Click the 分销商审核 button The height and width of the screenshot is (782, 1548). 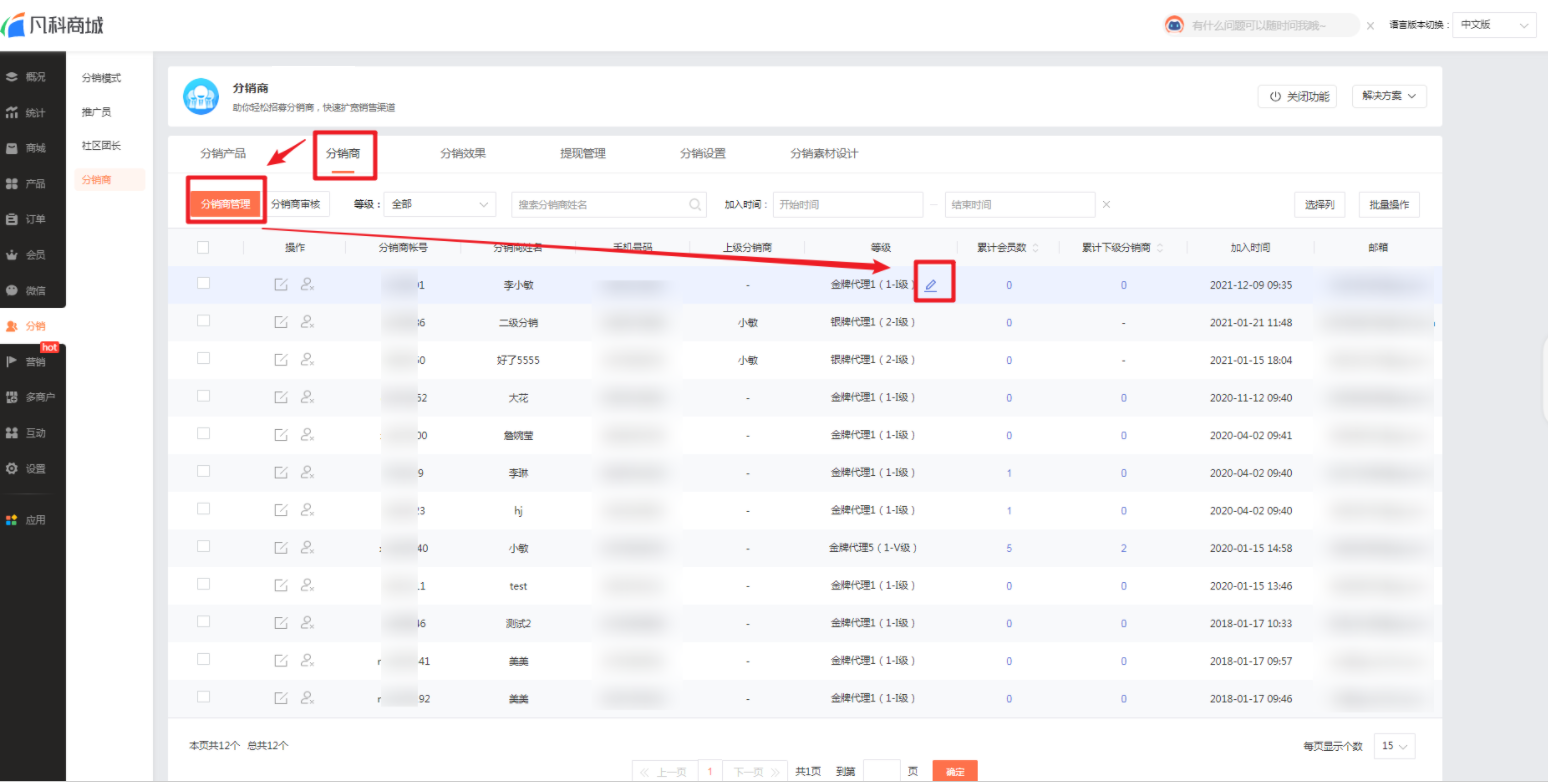click(296, 204)
